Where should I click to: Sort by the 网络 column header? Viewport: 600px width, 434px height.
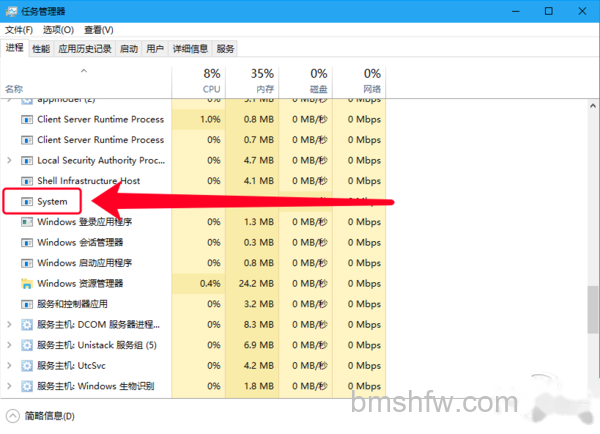click(359, 82)
